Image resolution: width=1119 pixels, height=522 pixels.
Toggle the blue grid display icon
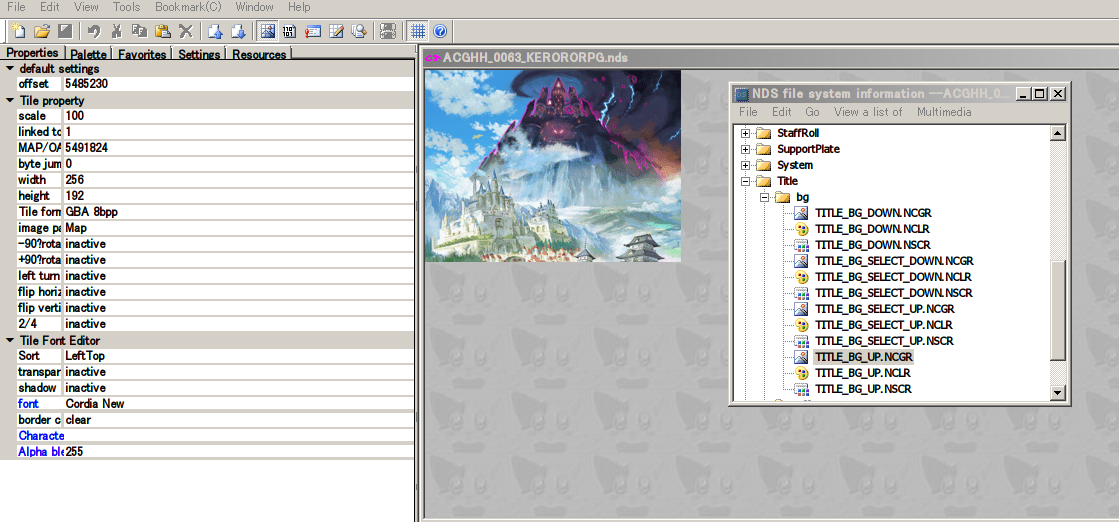pos(418,31)
